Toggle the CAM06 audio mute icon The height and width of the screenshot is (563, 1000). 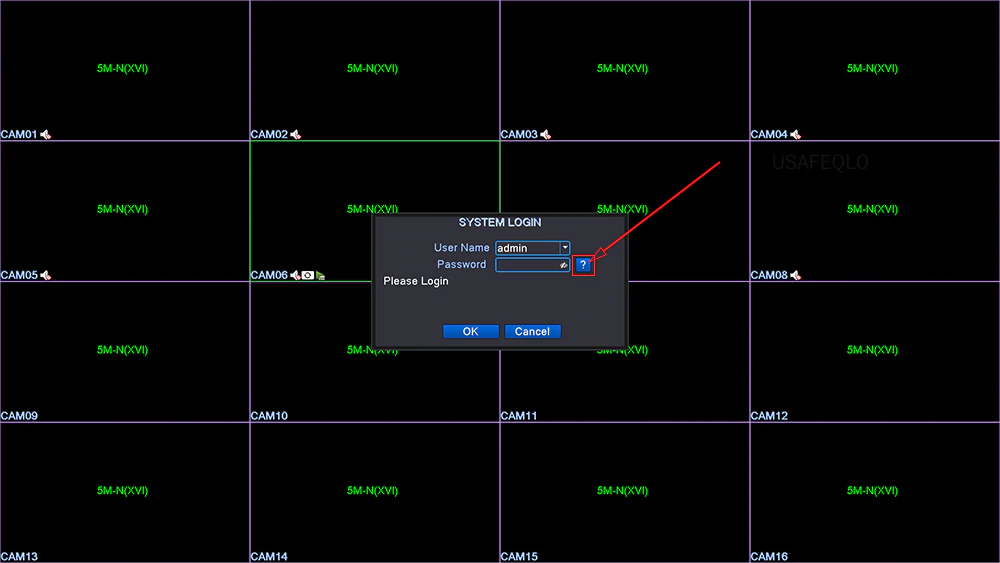(296, 275)
